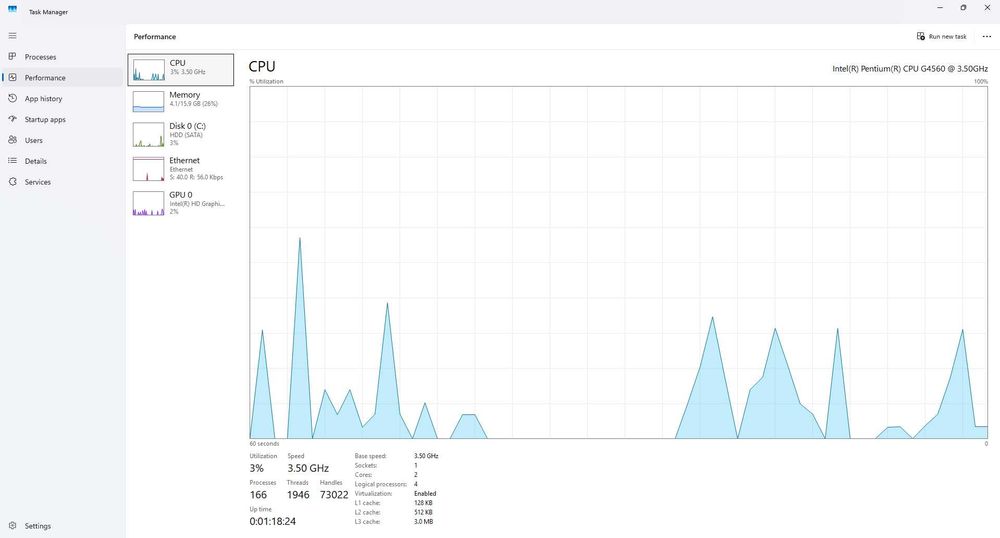Click the Processes sidebar icon
Viewport: 1000px width, 538px height.
[x=12, y=57]
